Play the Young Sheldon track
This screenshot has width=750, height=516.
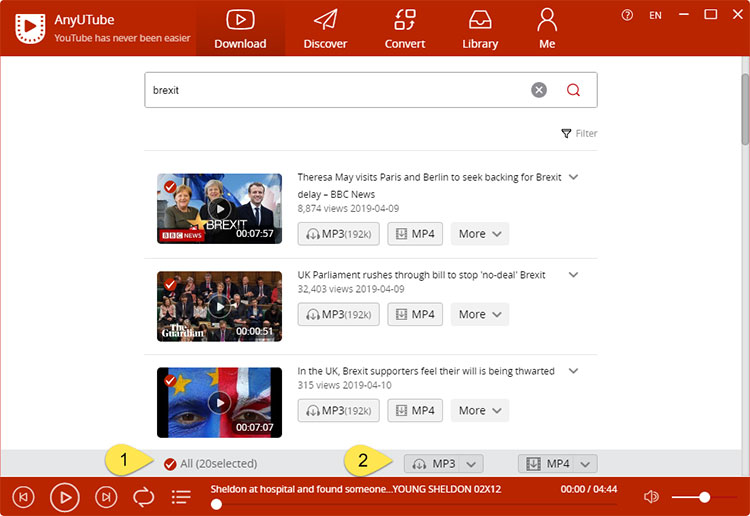coord(65,497)
